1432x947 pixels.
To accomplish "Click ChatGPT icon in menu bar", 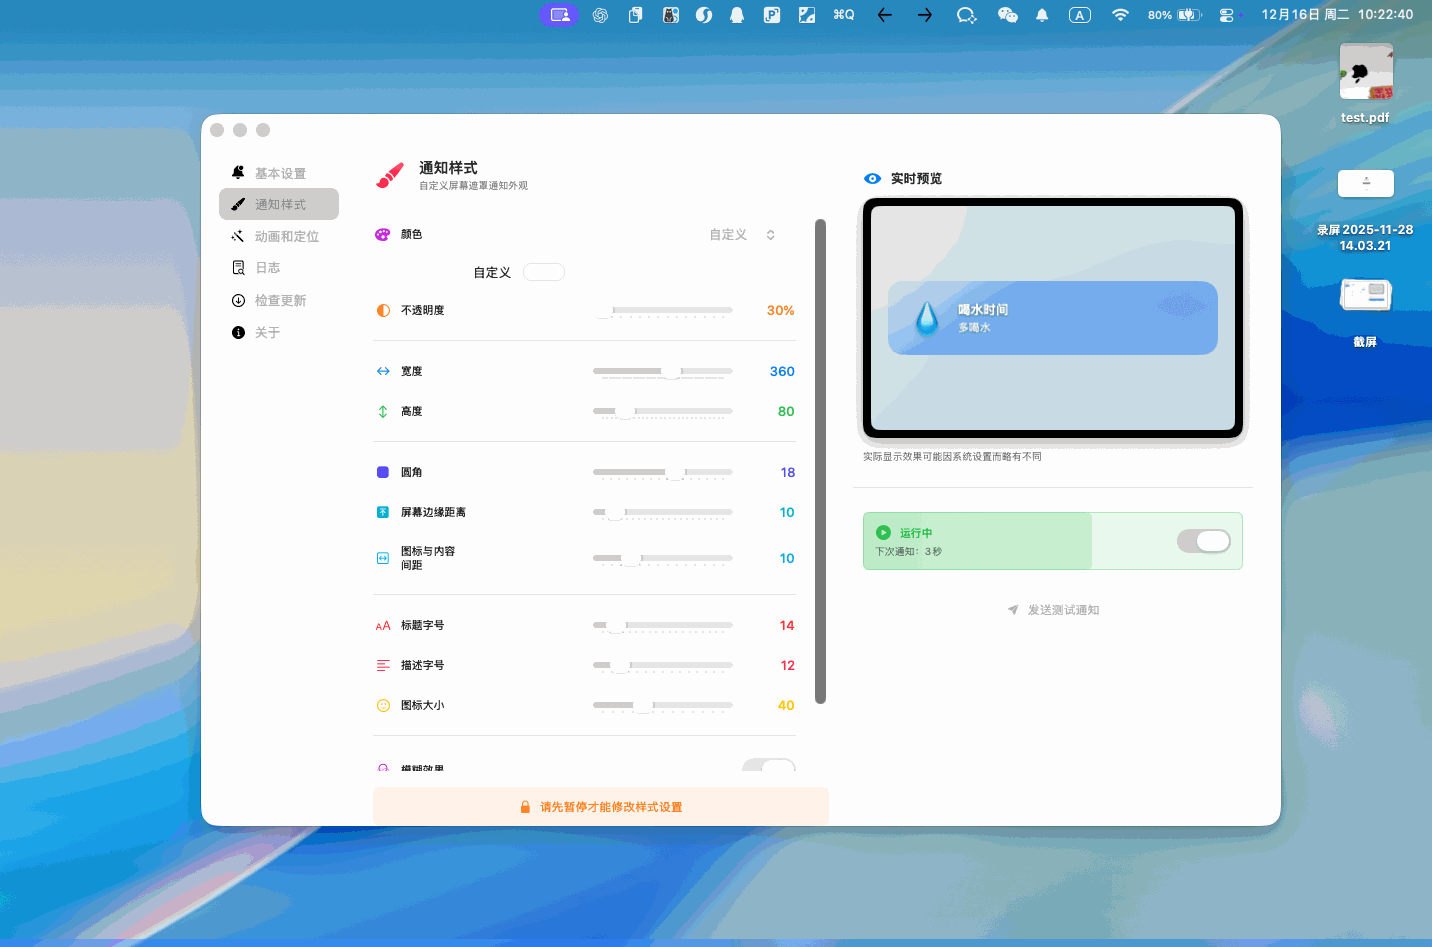I will (x=600, y=15).
